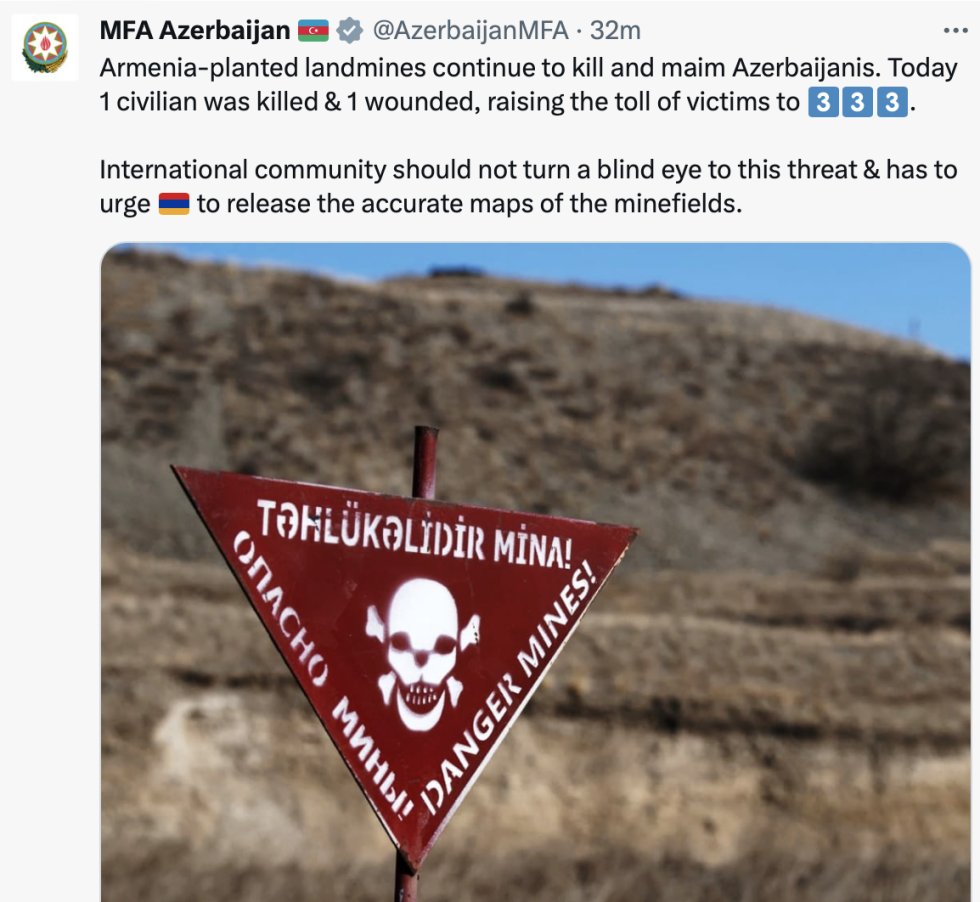
Task: Click the Armenia flag emoji in tweet
Action: pos(174,204)
